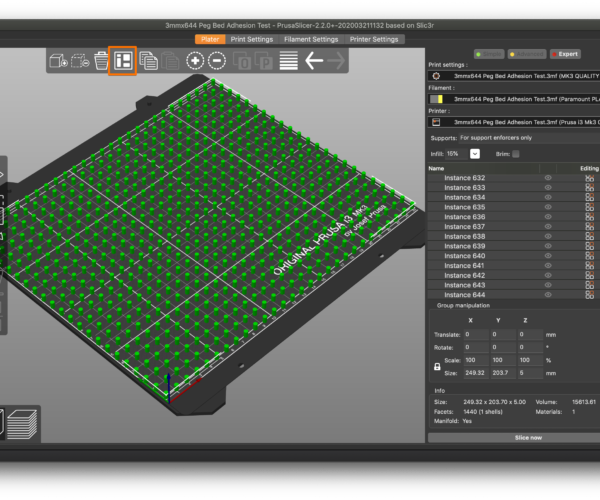
Task: Open the variable layer height tool
Action: click(289, 61)
